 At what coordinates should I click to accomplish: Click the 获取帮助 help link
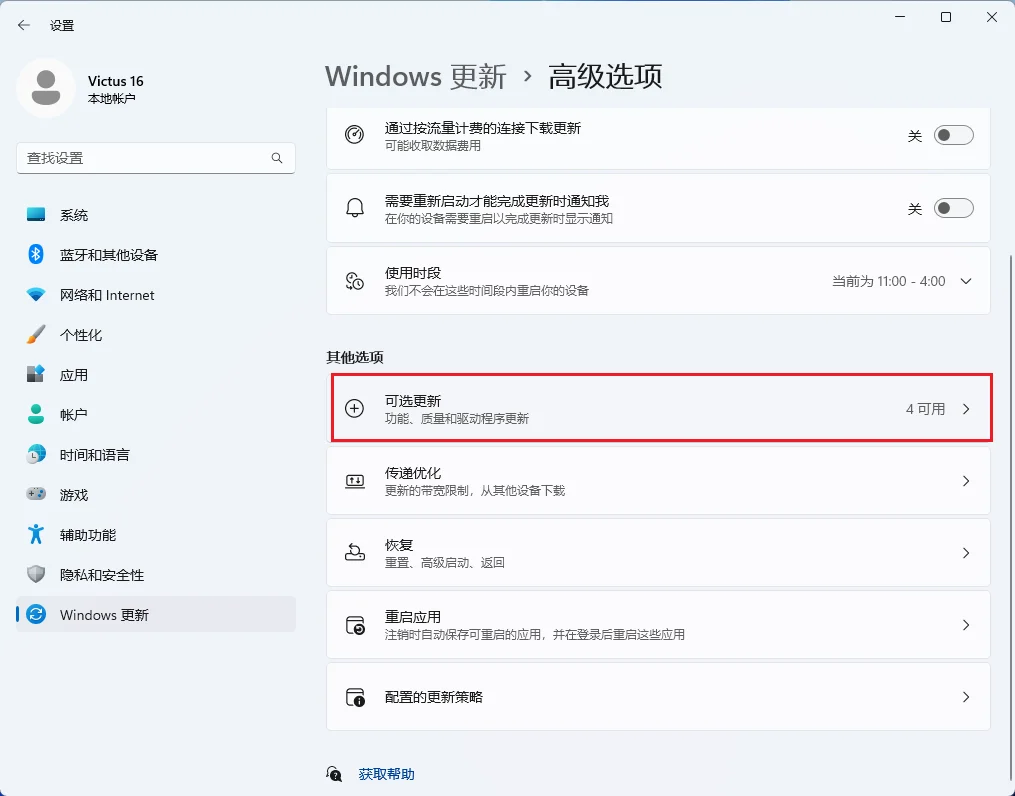coord(385,773)
